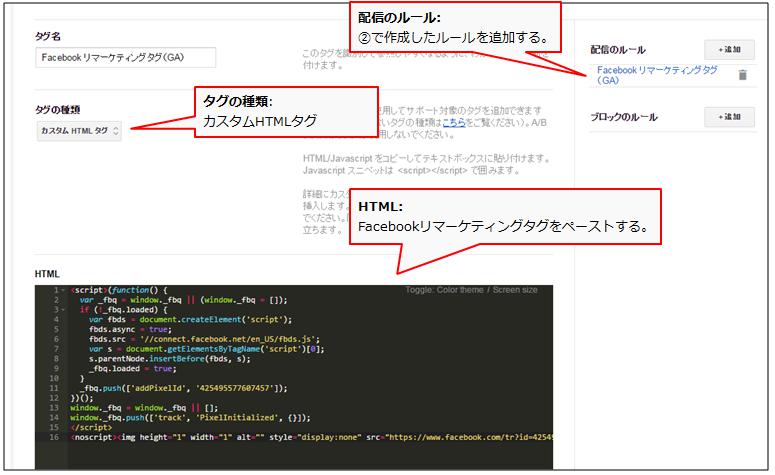Toggle the editor Screen size

point(515,290)
